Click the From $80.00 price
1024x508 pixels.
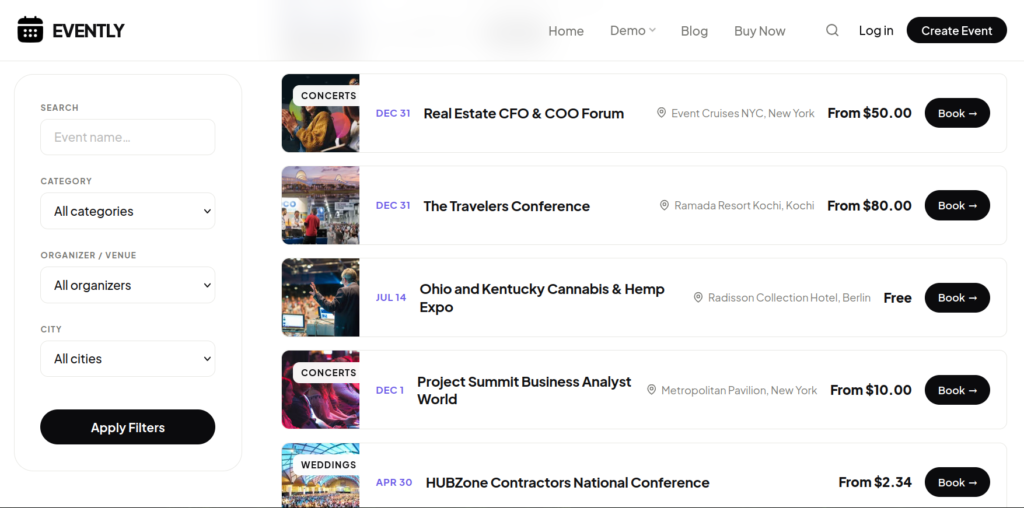[x=869, y=206]
